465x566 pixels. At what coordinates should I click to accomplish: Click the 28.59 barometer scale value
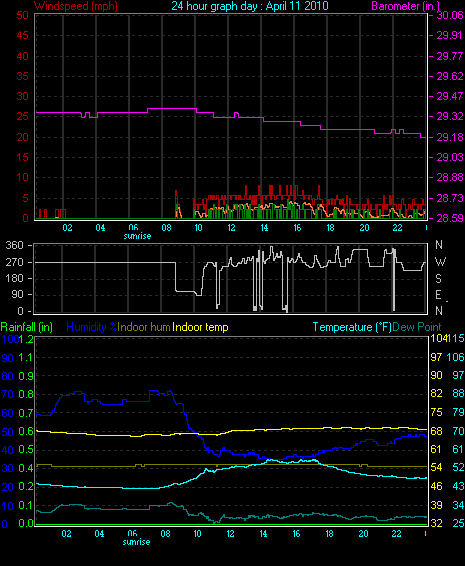tap(450, 218)
